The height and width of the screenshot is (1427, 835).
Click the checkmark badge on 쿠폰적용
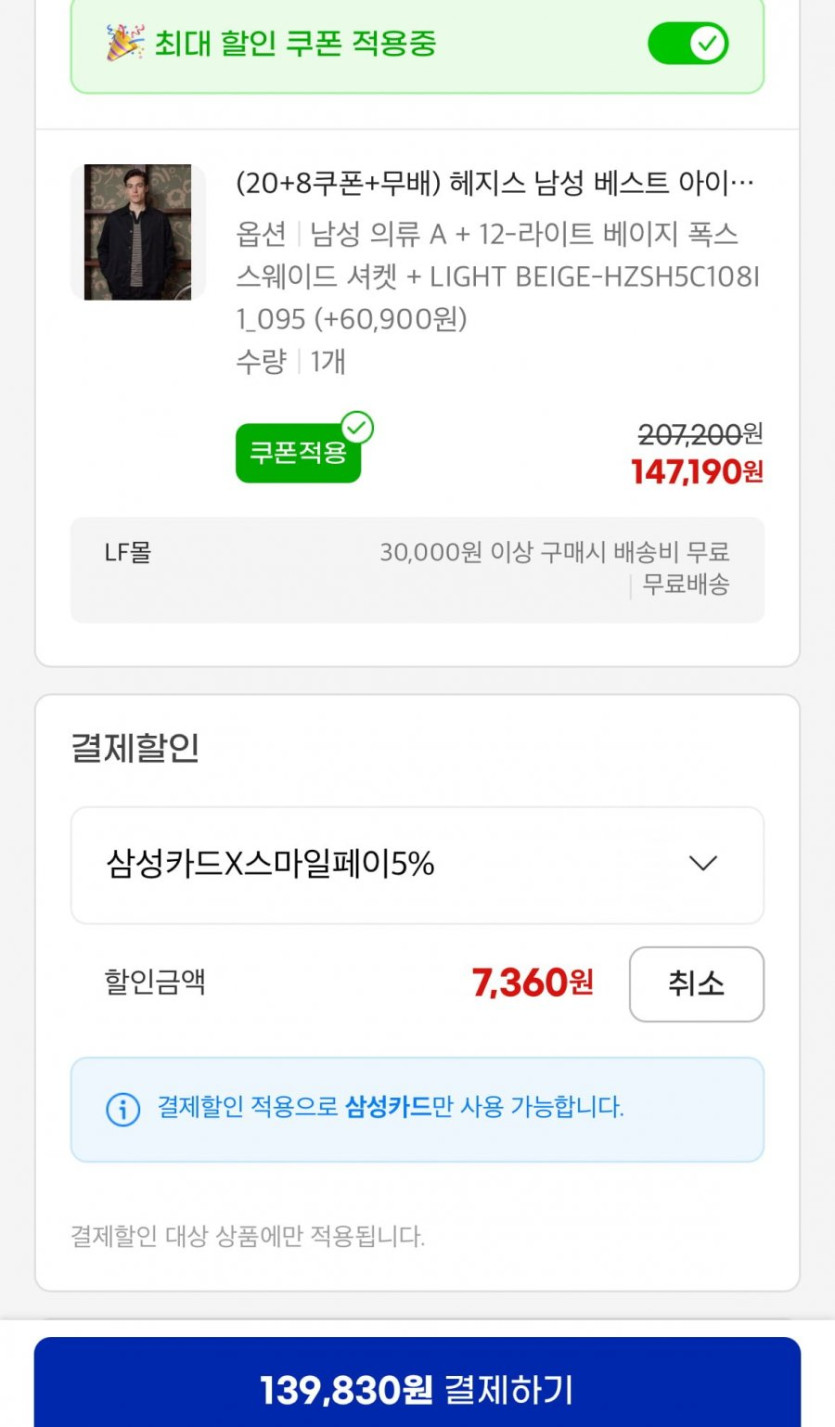point(357,428)
